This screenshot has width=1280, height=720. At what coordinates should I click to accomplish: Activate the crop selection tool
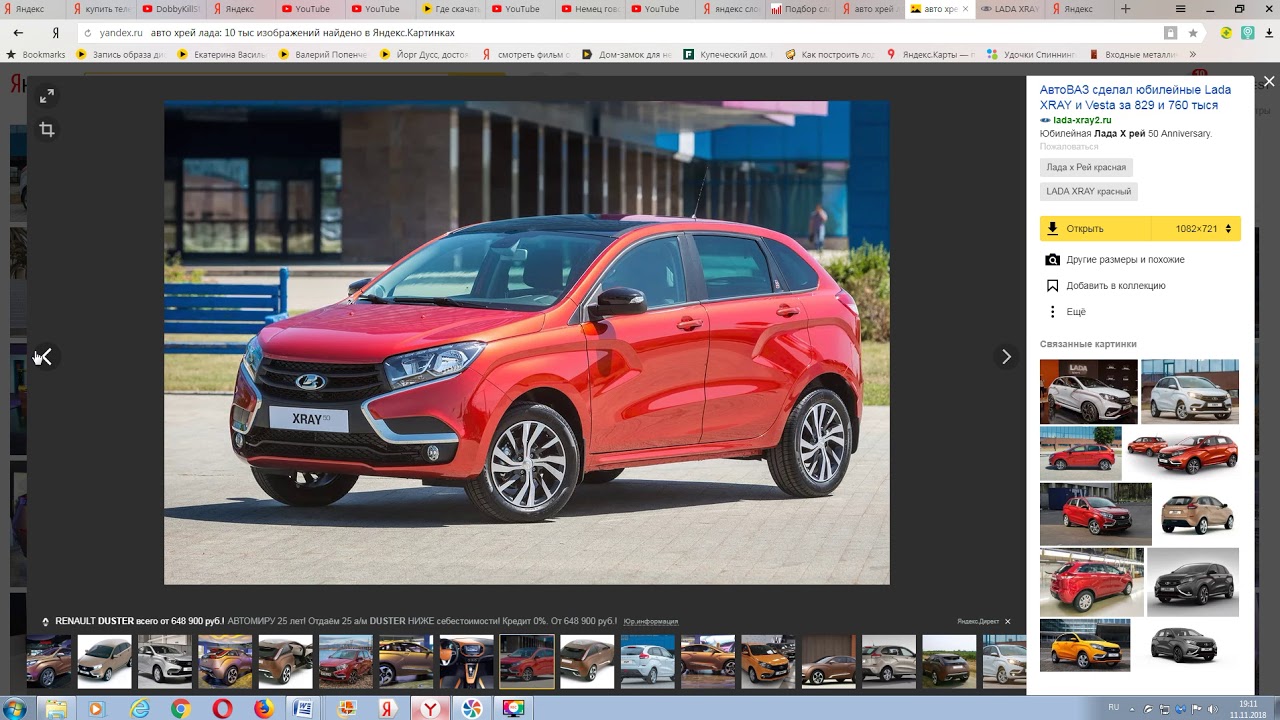pyautogui.click(x=46, y=129)
